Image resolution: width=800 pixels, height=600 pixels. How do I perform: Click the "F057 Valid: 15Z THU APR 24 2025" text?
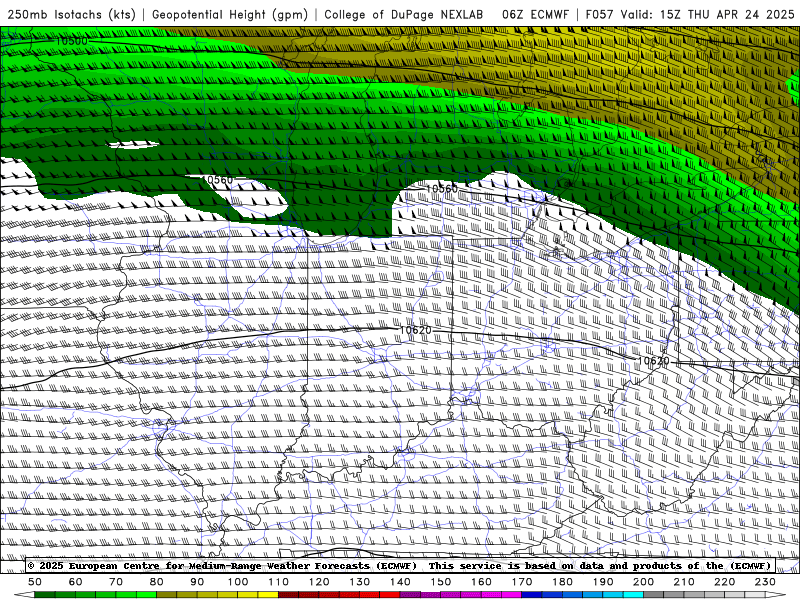[690, 14]
